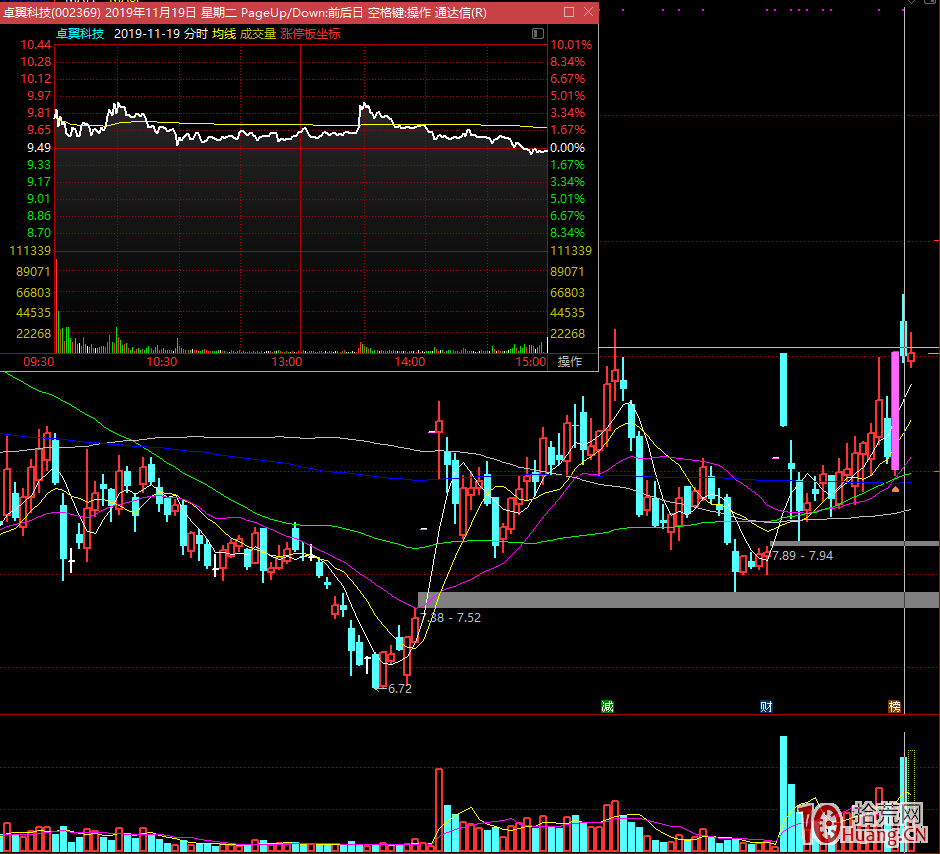The height and width of the screenshot is (854, 940).
Task: Open the 操作 actions menu
Action: click(x=569, y=362)
